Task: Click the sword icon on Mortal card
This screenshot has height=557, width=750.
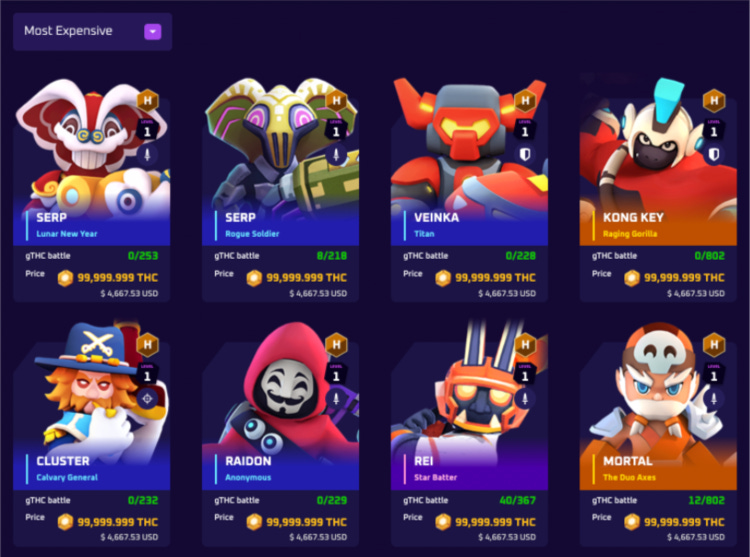Action: 714,398
